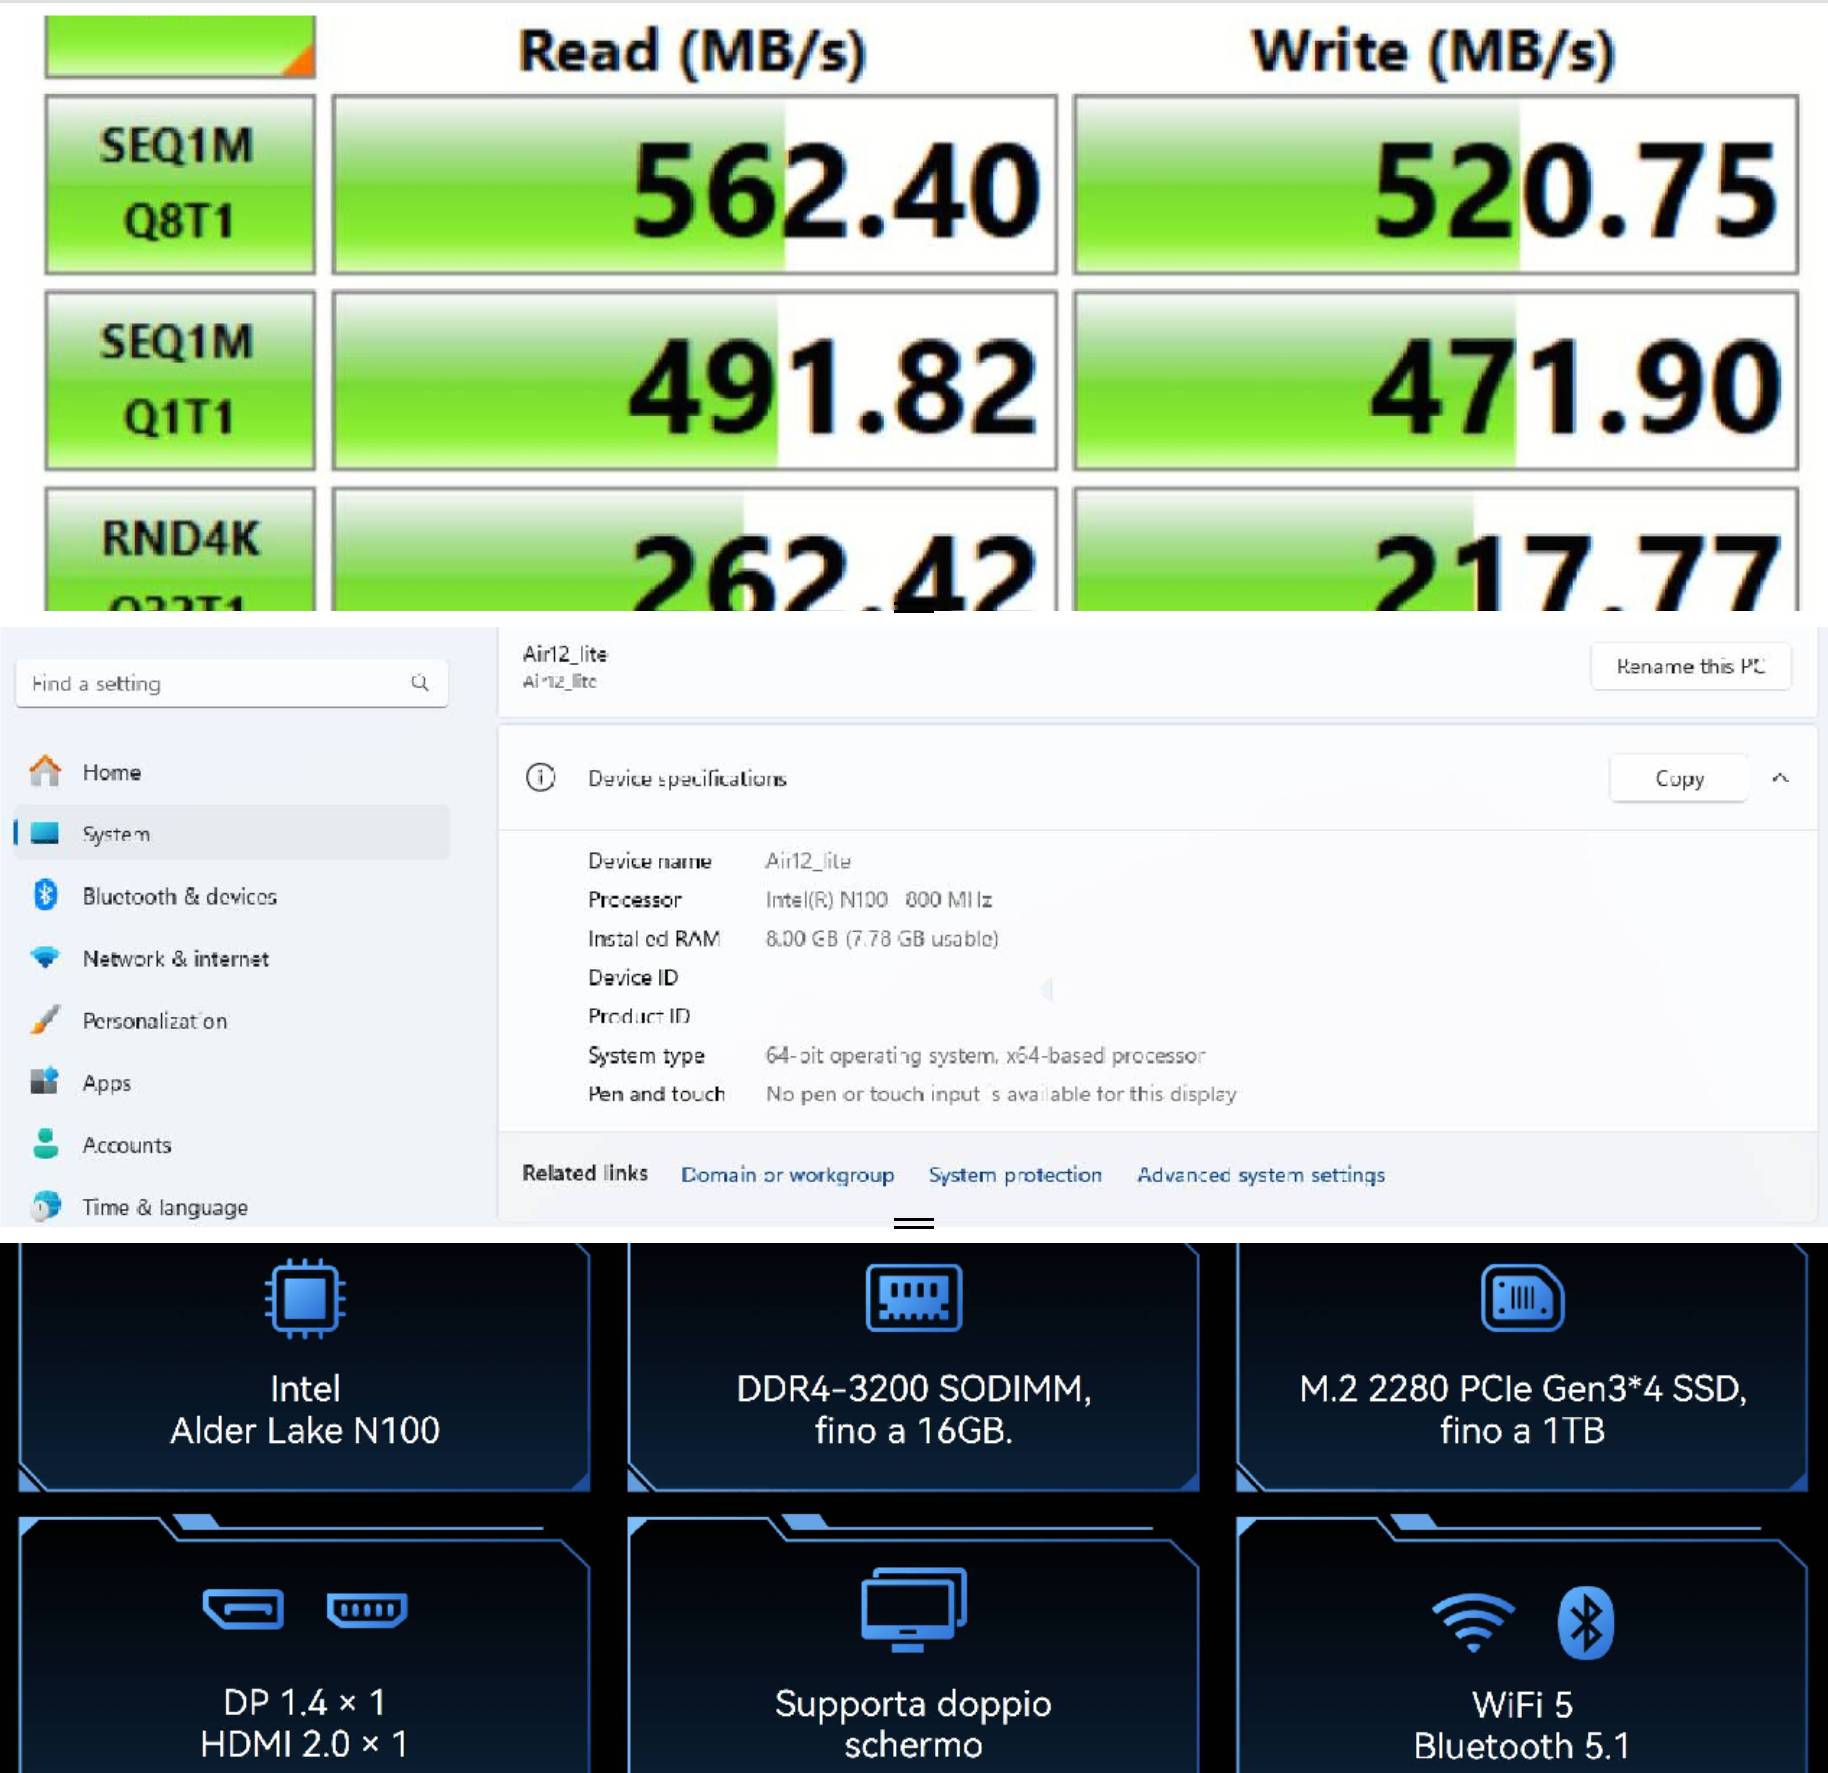Image resolution: width=1828 pixels, height=1773 pixels.
Task: Click the search magnifier icon
Action: (x=420, y=683)
